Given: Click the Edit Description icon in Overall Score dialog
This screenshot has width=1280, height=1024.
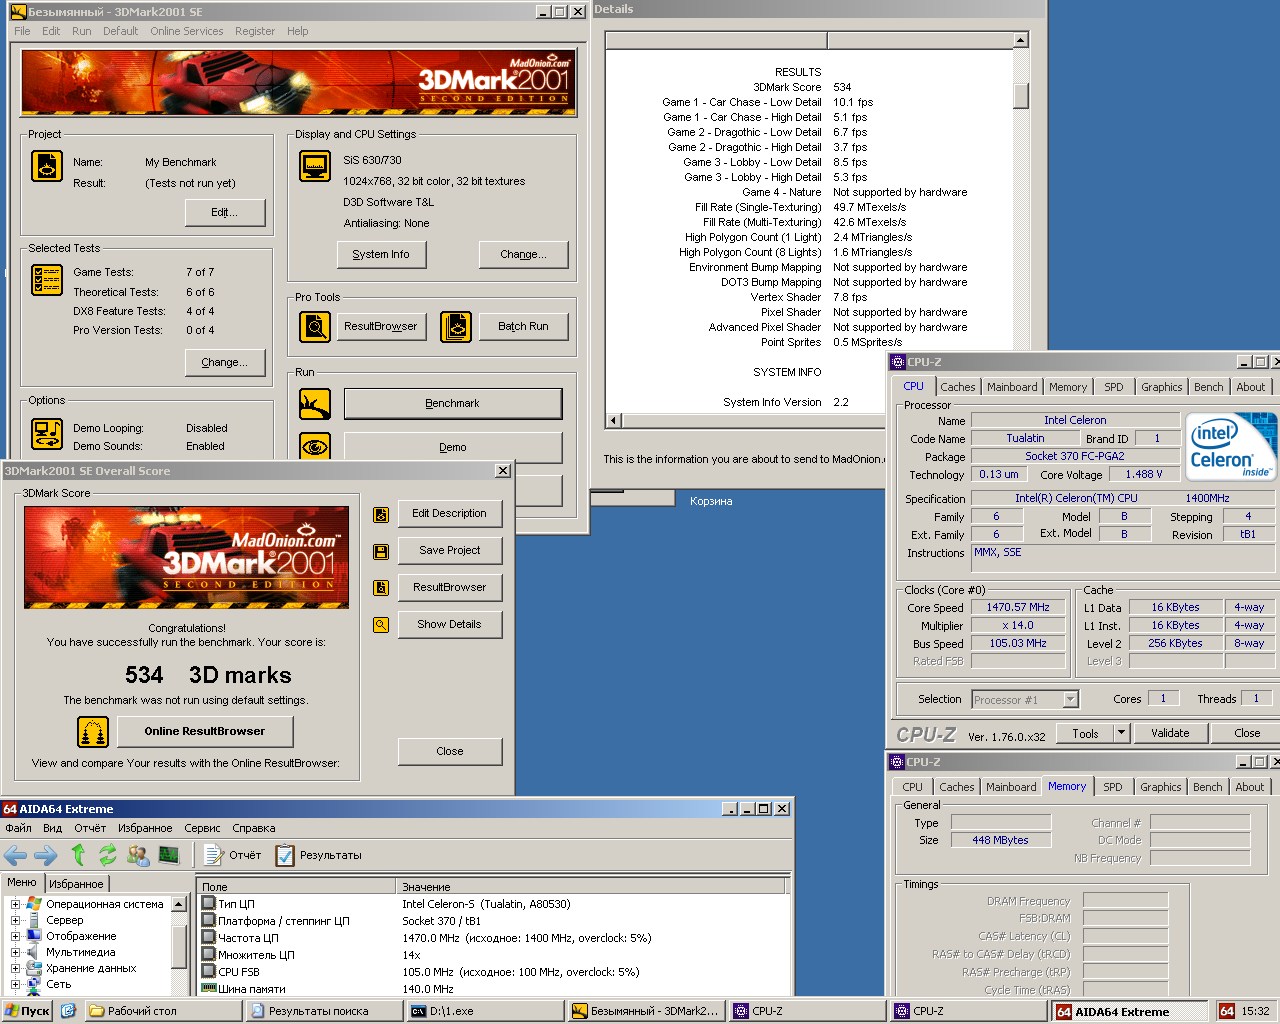Looking at the screenshot, I should (381, 514).
